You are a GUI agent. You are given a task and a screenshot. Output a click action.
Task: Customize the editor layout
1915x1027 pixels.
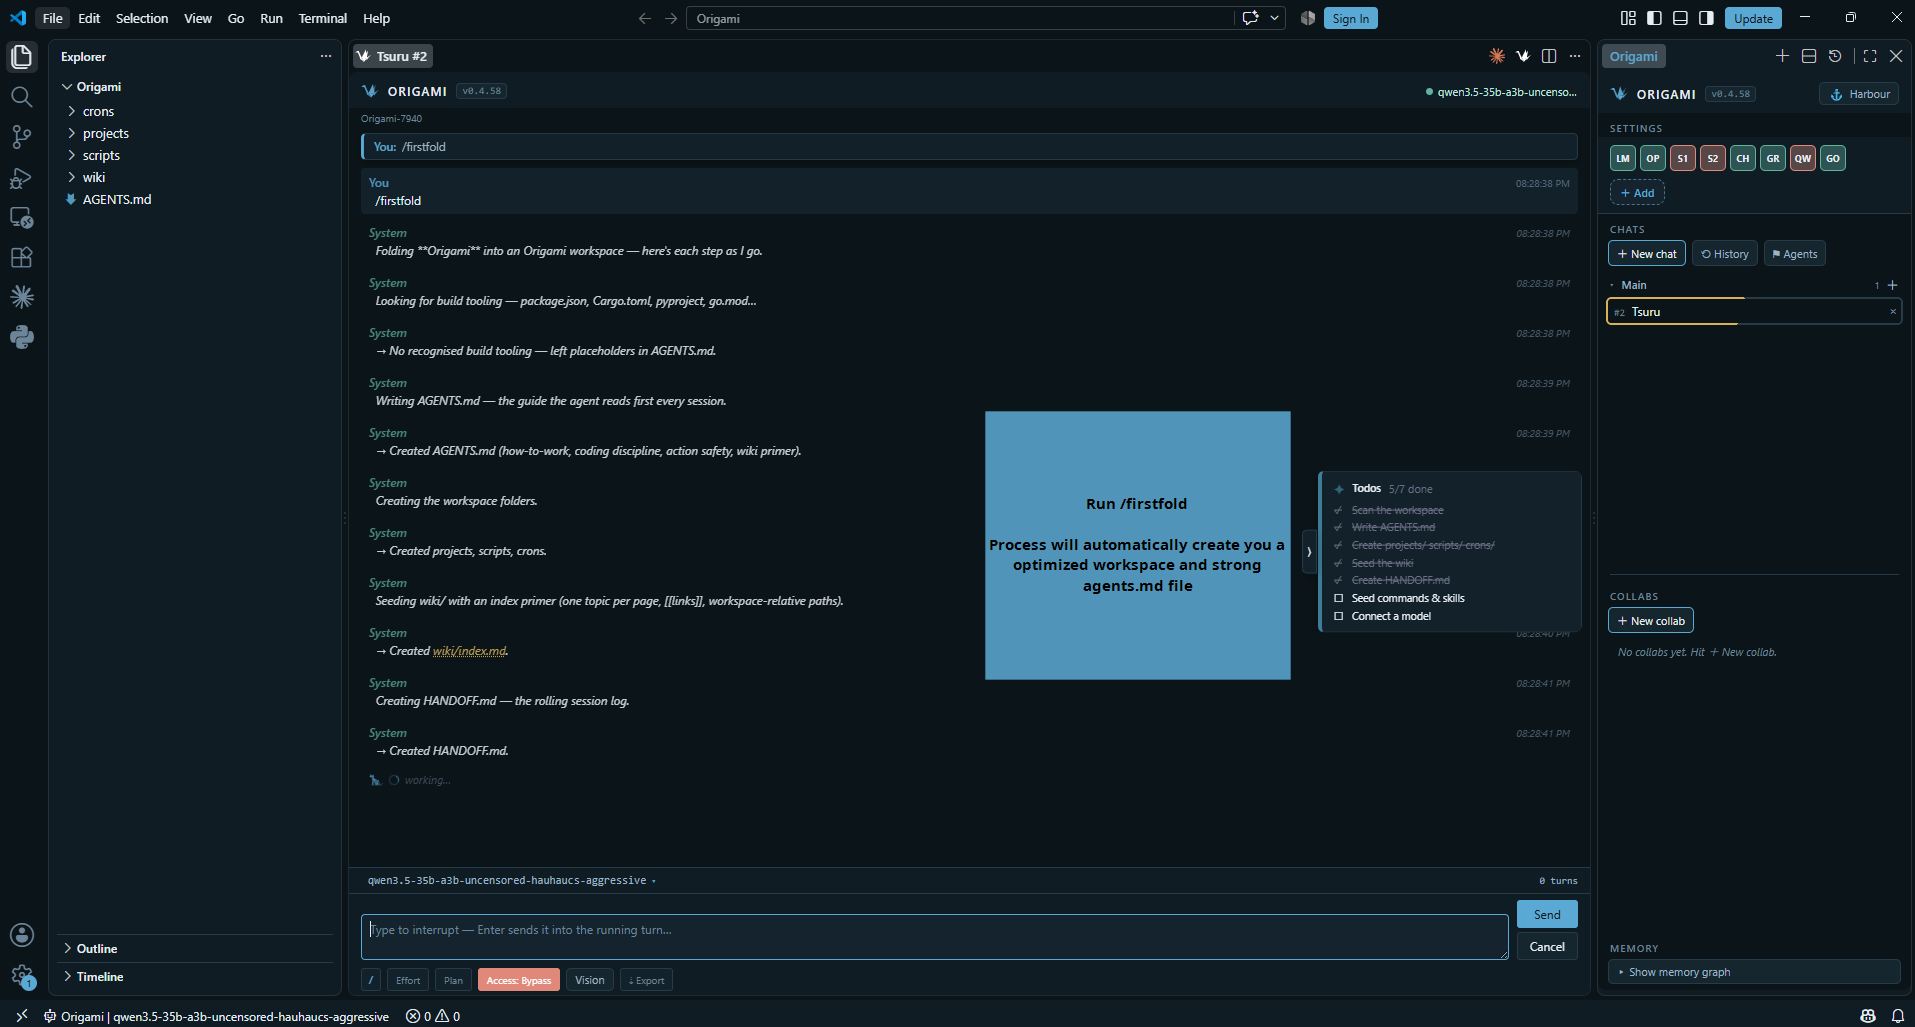pos(1628,18)
